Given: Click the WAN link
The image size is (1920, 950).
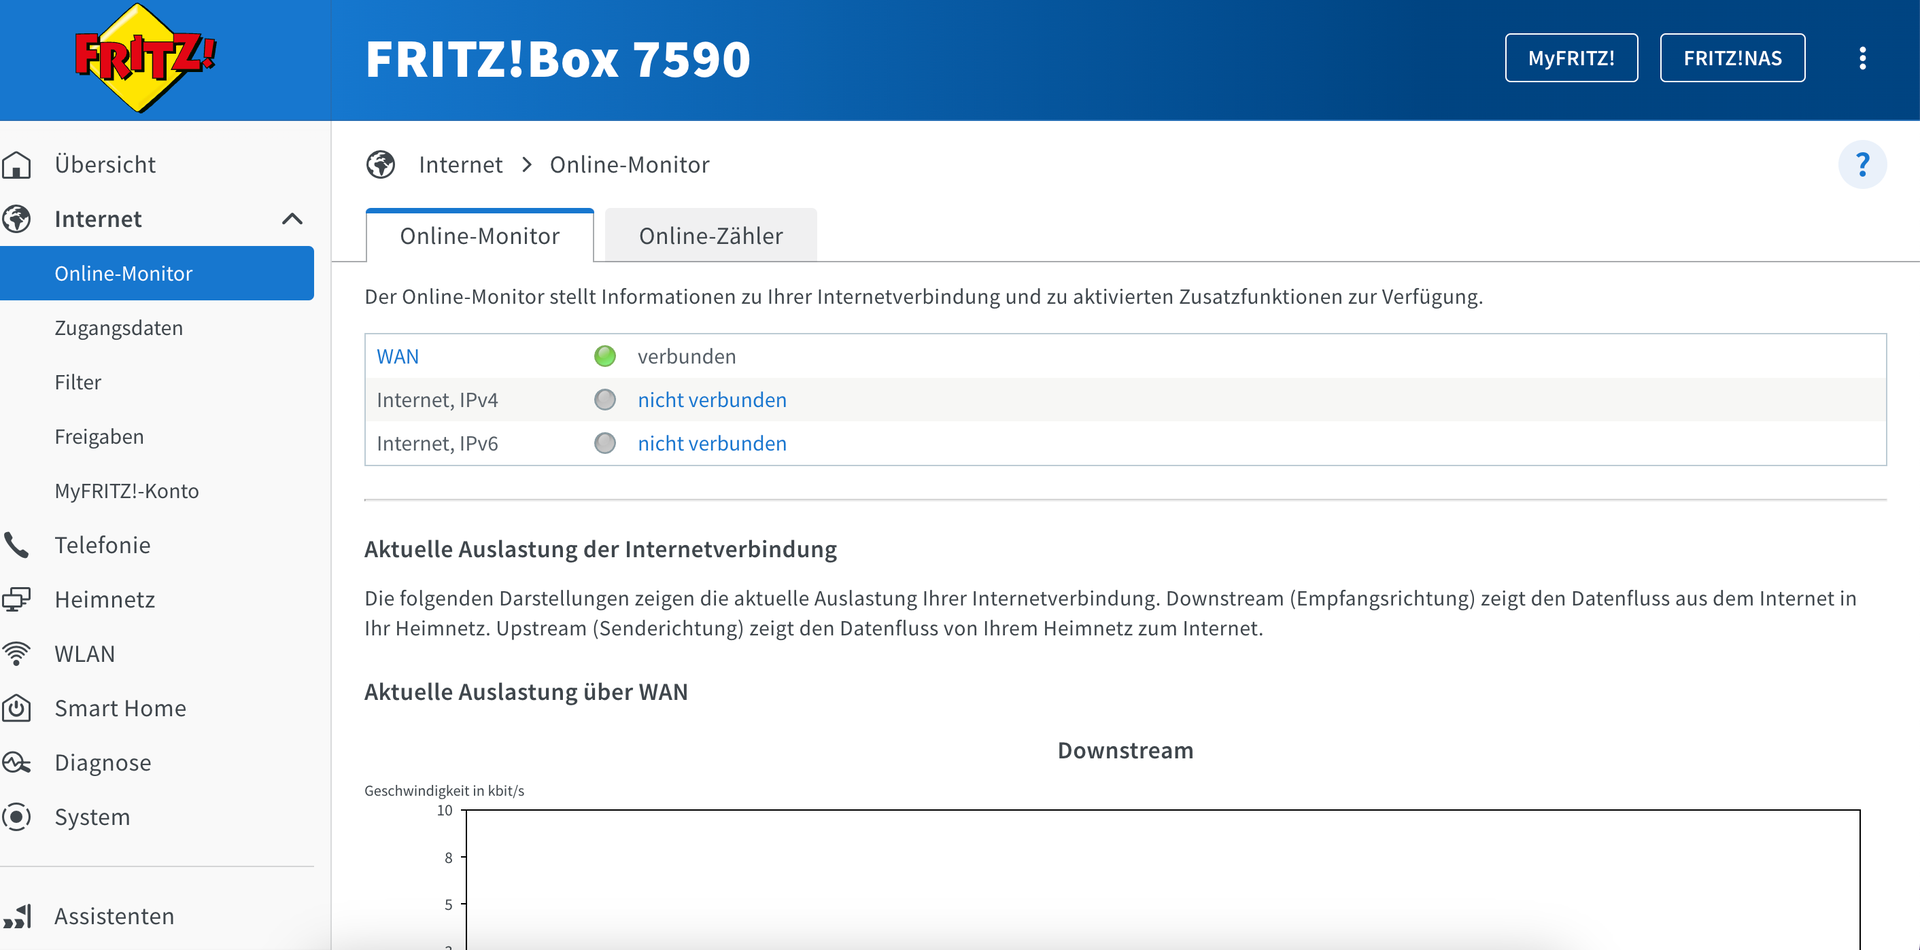Looking at the screenshot, I should (x=398, y=357).
